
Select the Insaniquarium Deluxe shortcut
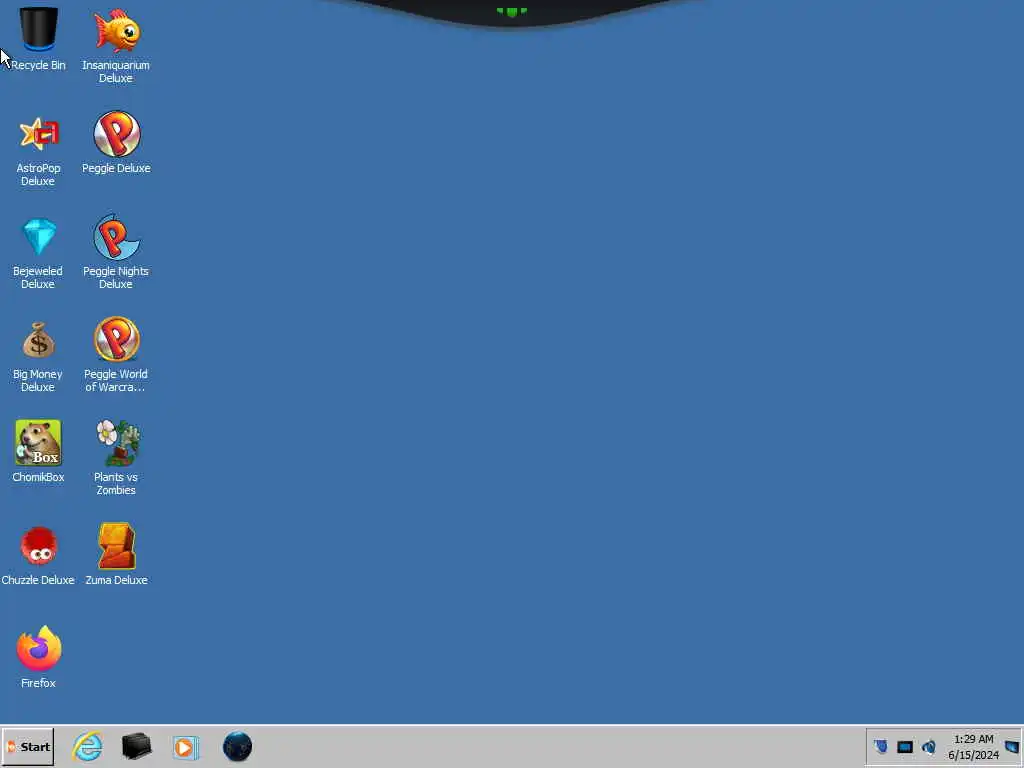[116, 44]
